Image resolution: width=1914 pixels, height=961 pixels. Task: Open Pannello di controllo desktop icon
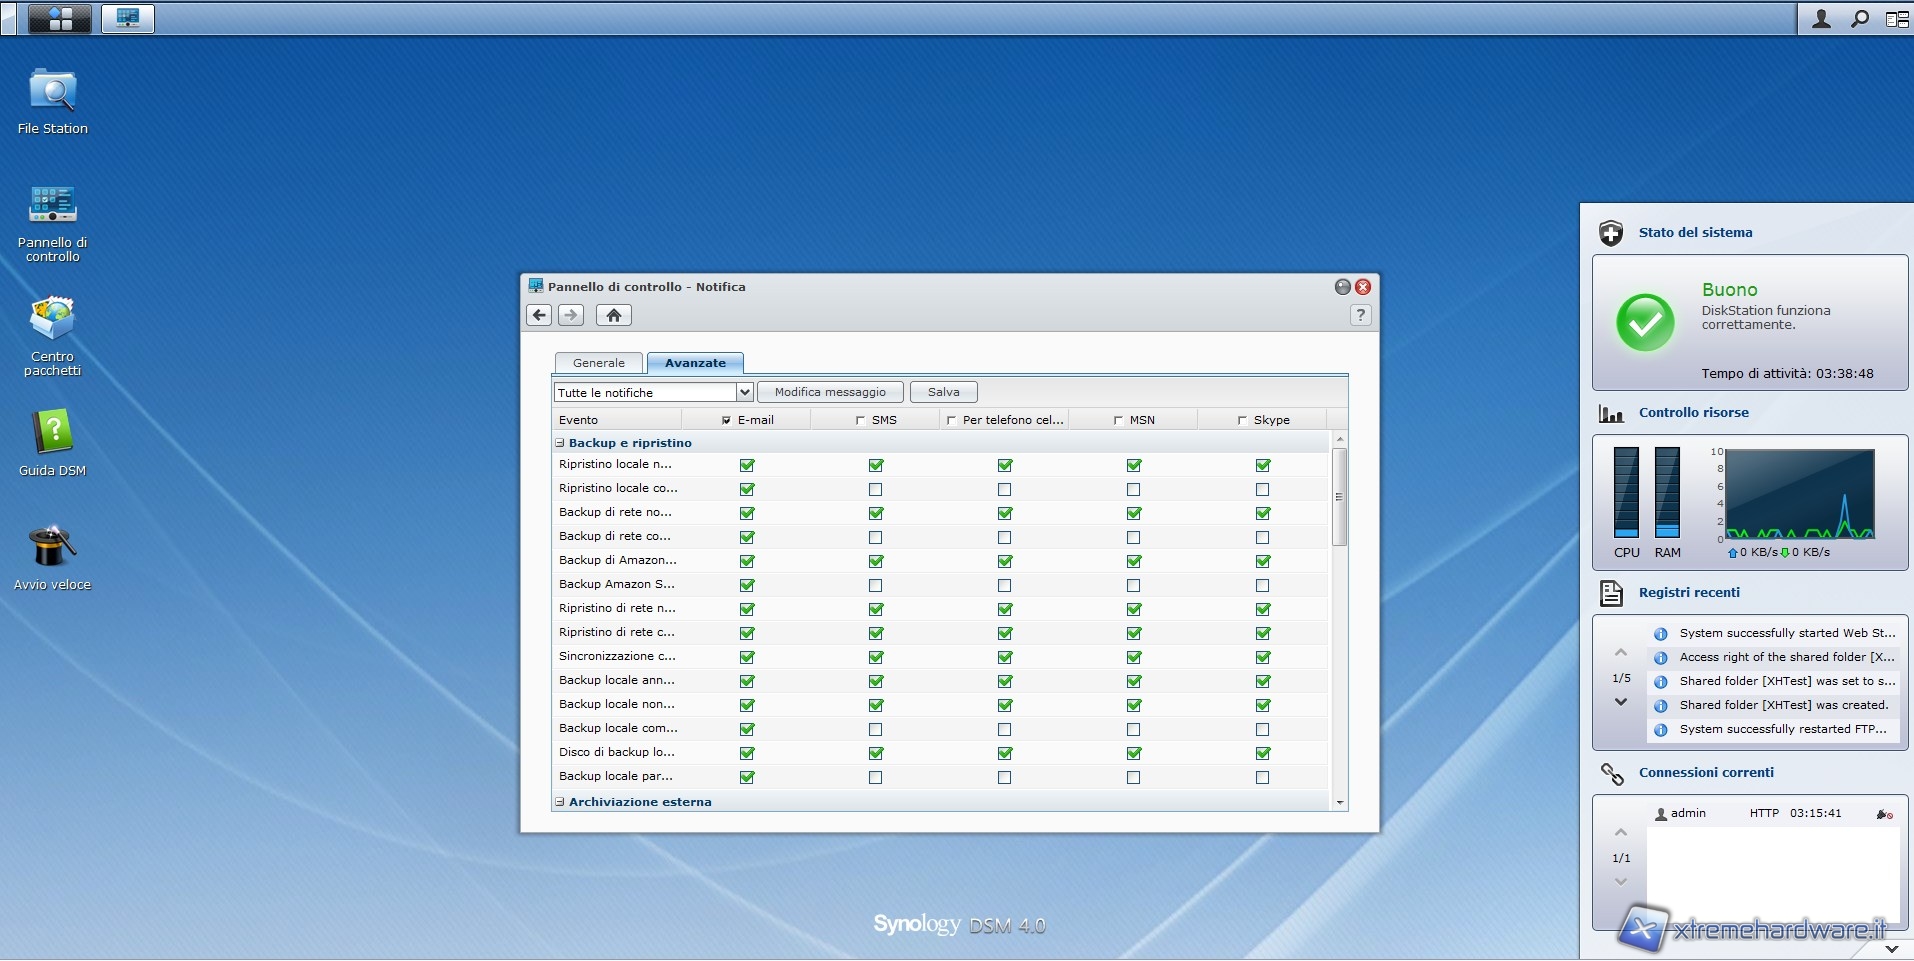coord(52,205)
